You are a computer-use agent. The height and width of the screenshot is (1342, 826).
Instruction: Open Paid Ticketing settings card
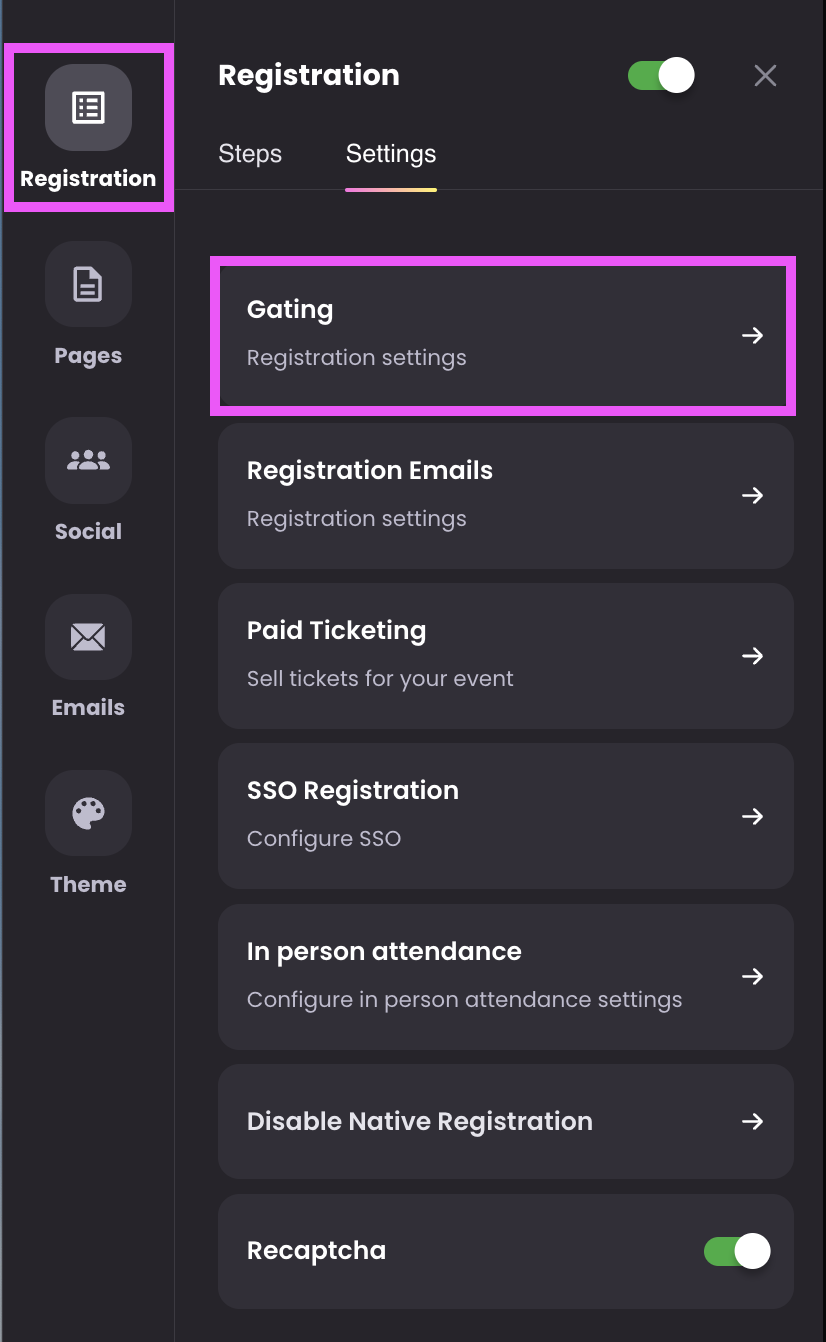point(506,656)
